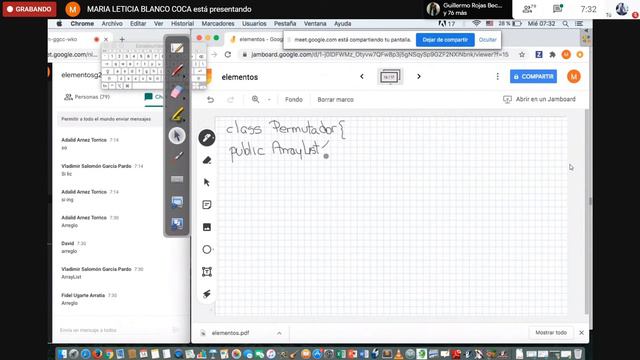Open the Chat tab in Meet panel
640x360 pixels.
153,97
